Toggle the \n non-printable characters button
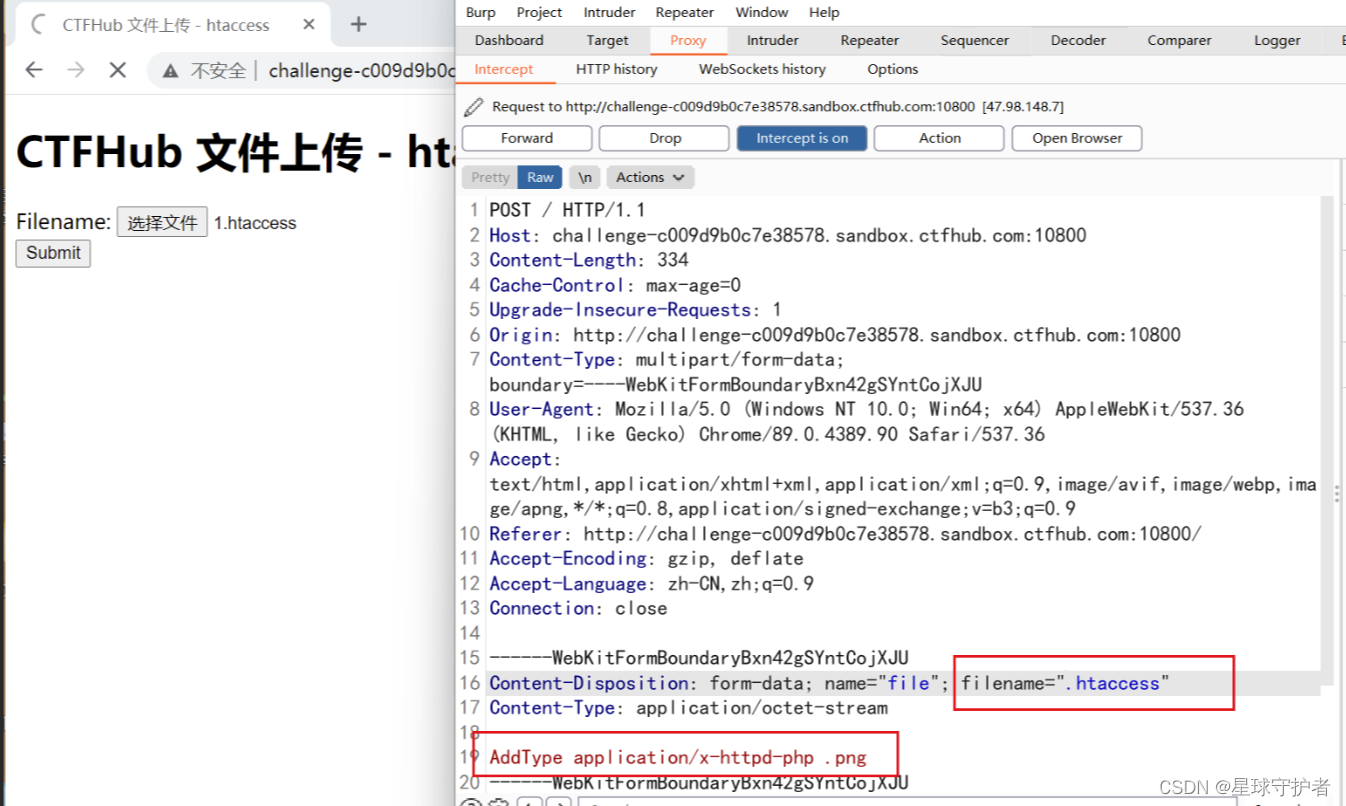 tap(585, 177)
